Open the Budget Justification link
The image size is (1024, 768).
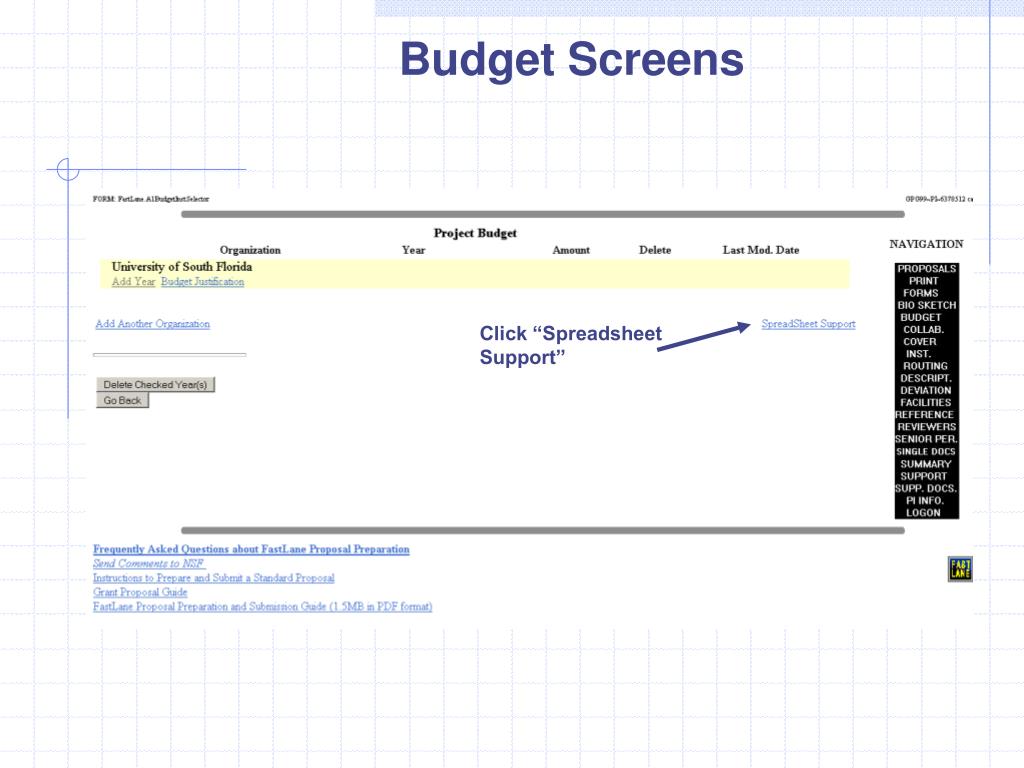click(202, 281)
